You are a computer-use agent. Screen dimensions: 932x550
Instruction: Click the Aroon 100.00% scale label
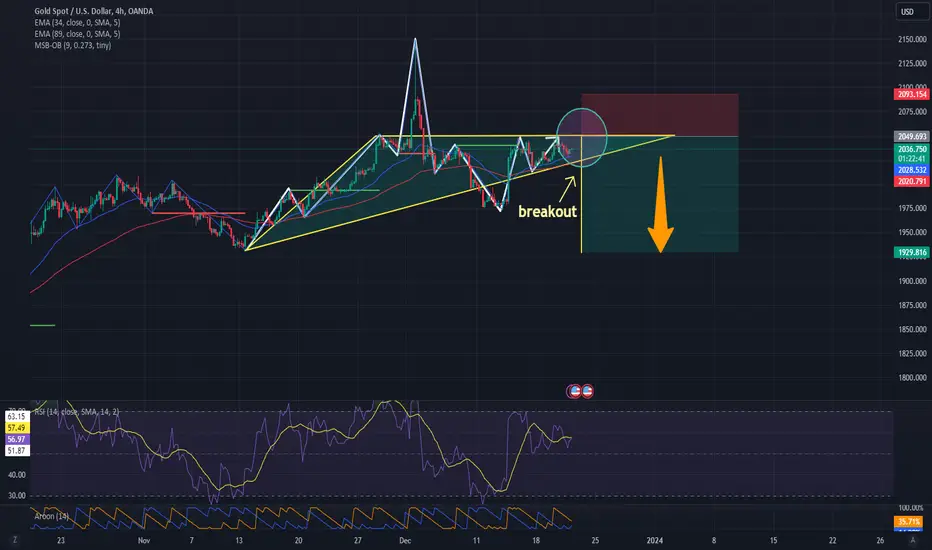(x=911, y=508)
